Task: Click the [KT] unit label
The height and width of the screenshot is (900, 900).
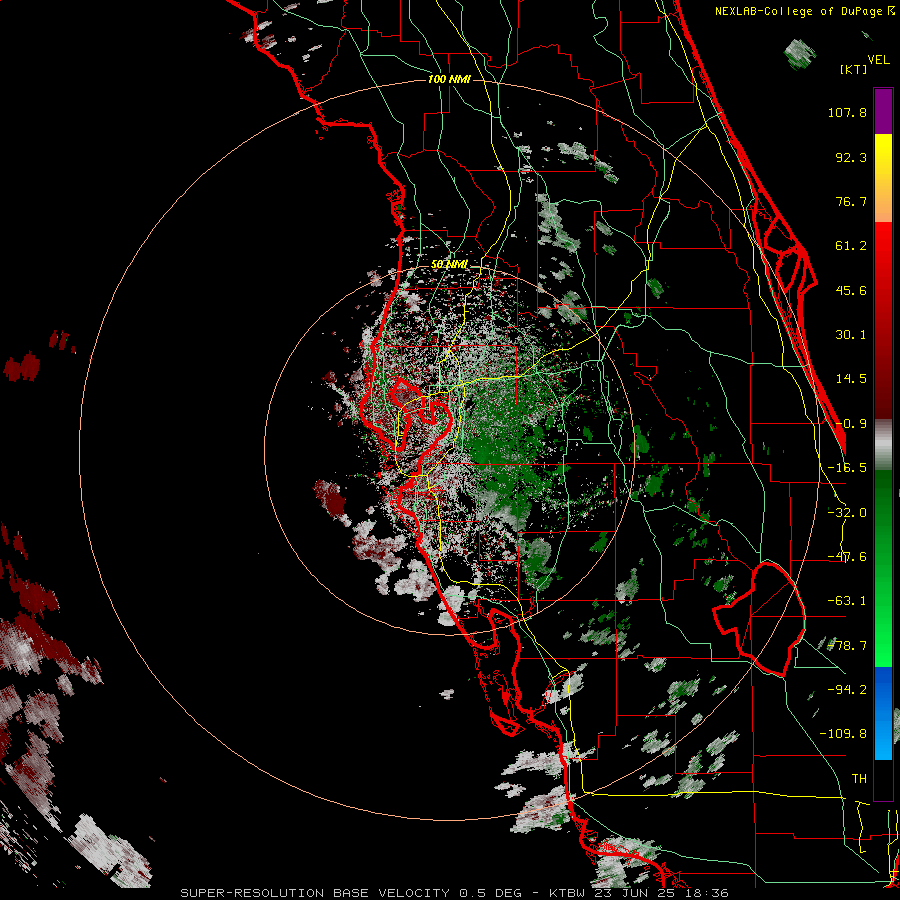Action: [853, 69]
